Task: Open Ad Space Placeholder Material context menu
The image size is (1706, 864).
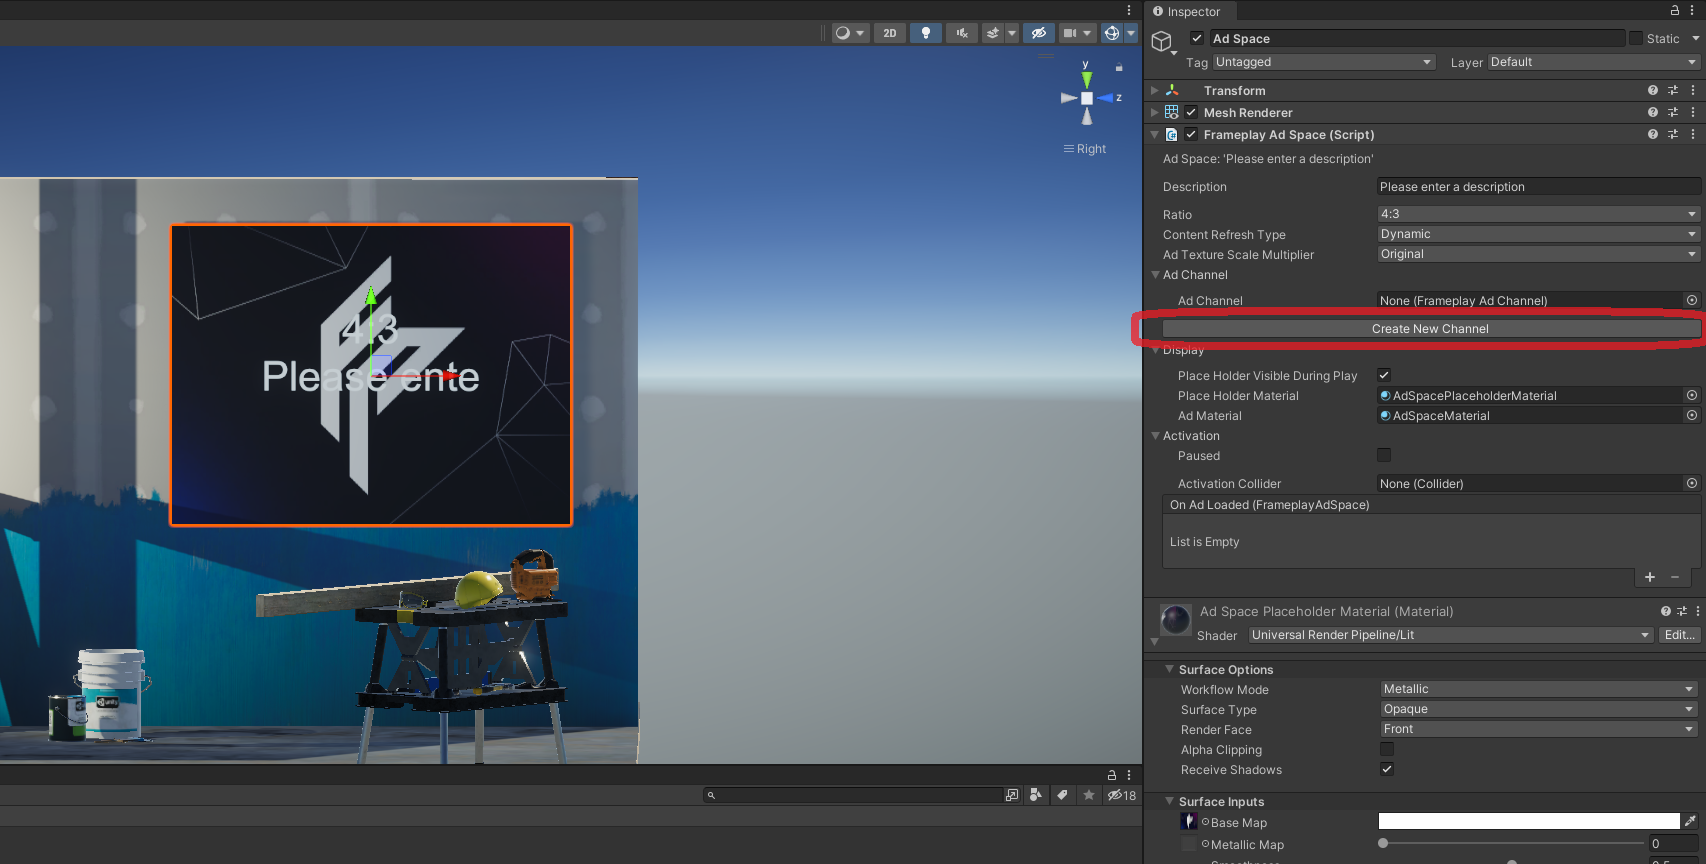Action: click(x=1697, y=611)
